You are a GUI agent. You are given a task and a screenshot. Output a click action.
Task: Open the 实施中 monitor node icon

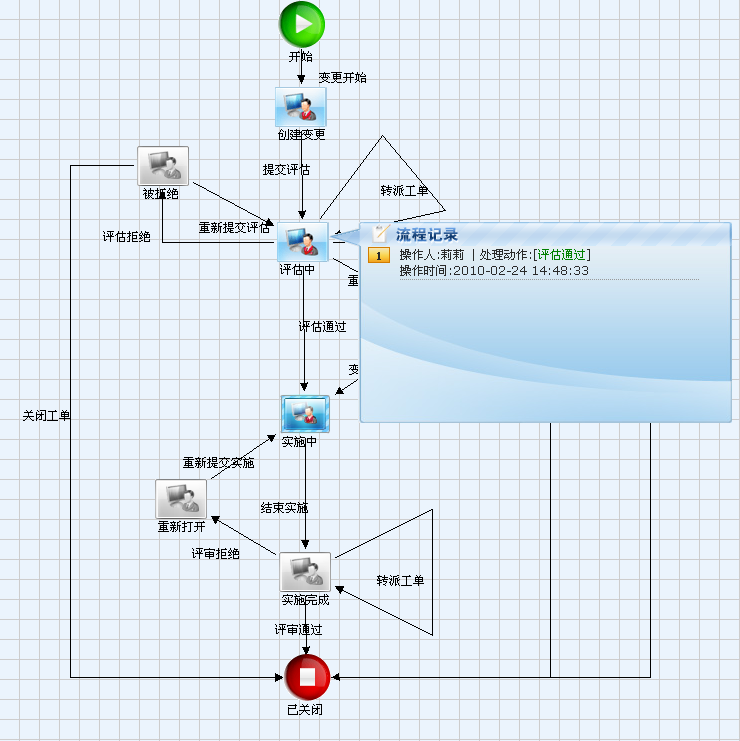(x=304, y=414)
